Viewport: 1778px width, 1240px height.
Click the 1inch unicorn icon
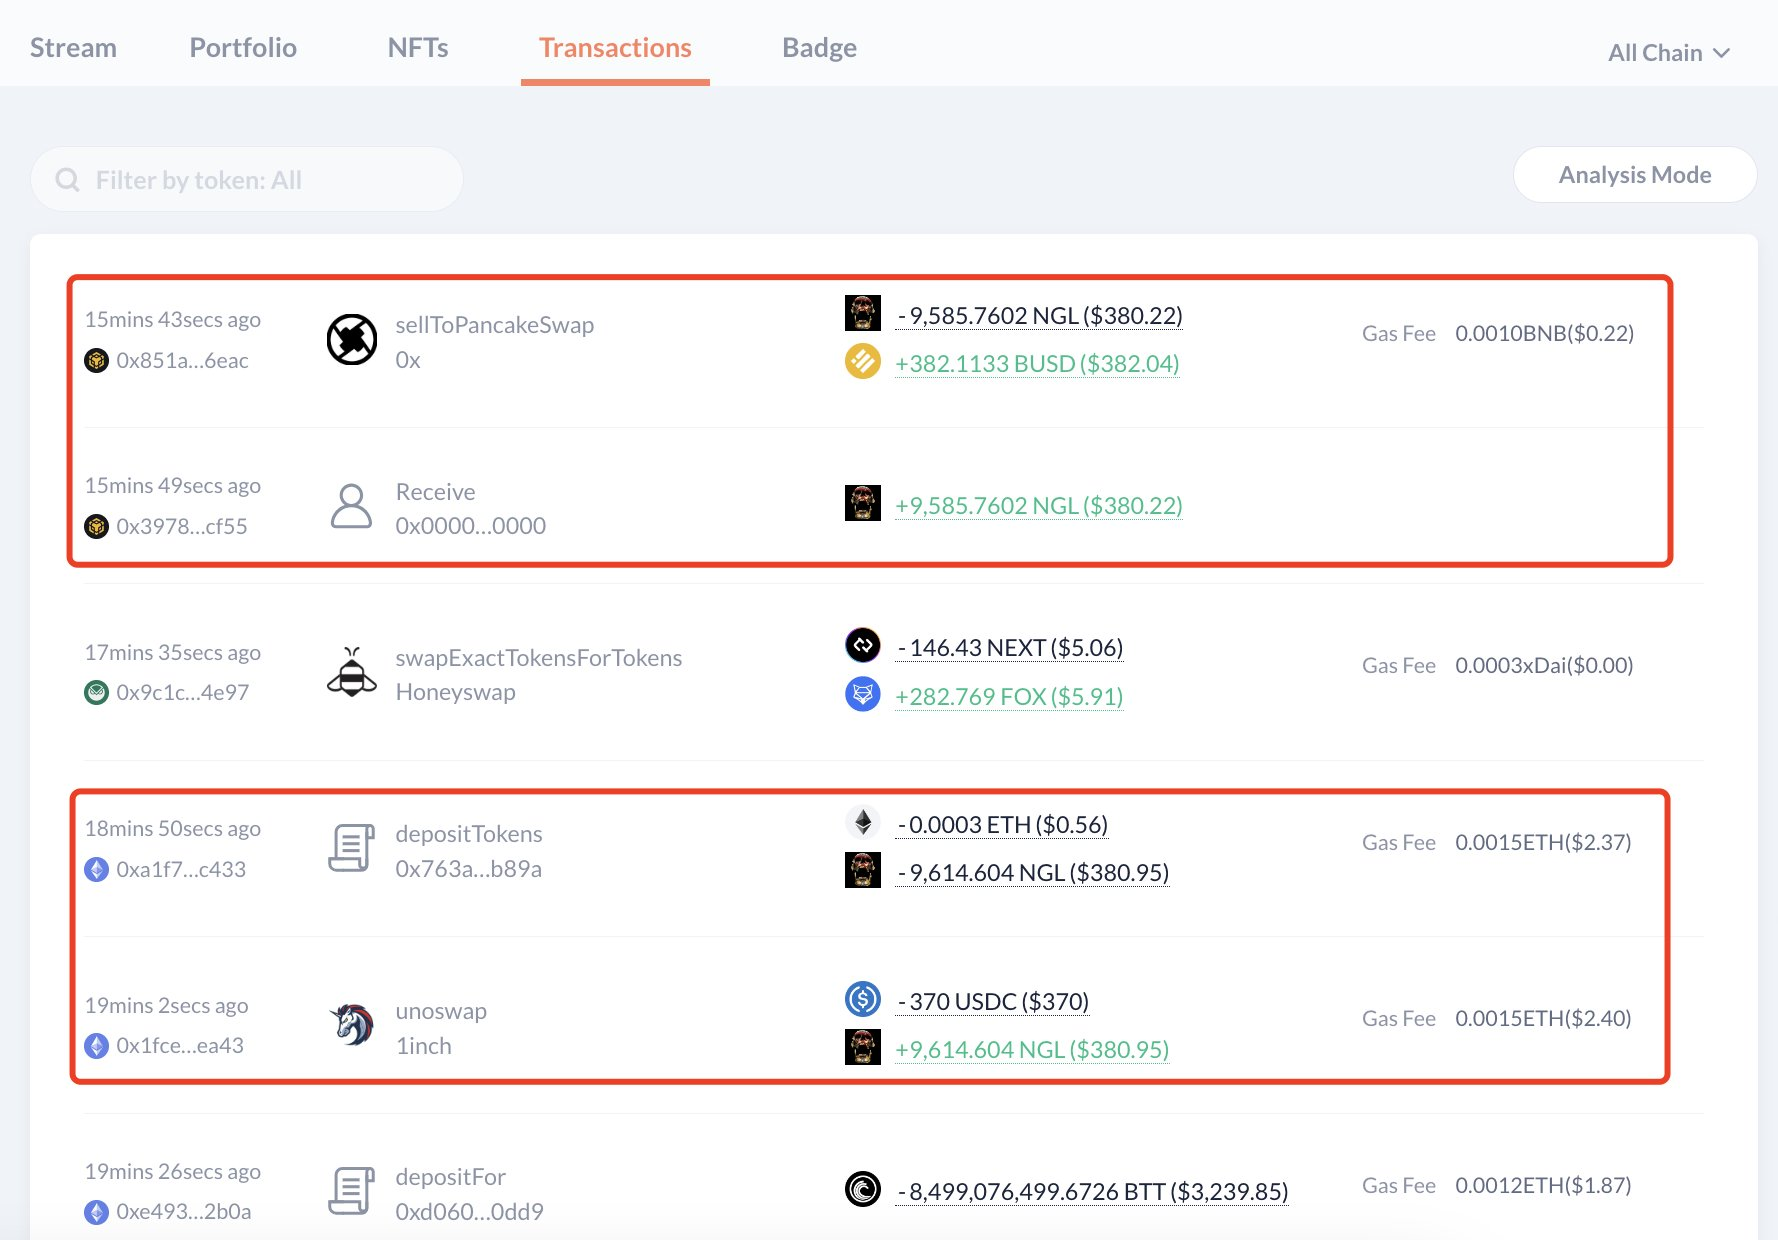(x=352, y=1026)
